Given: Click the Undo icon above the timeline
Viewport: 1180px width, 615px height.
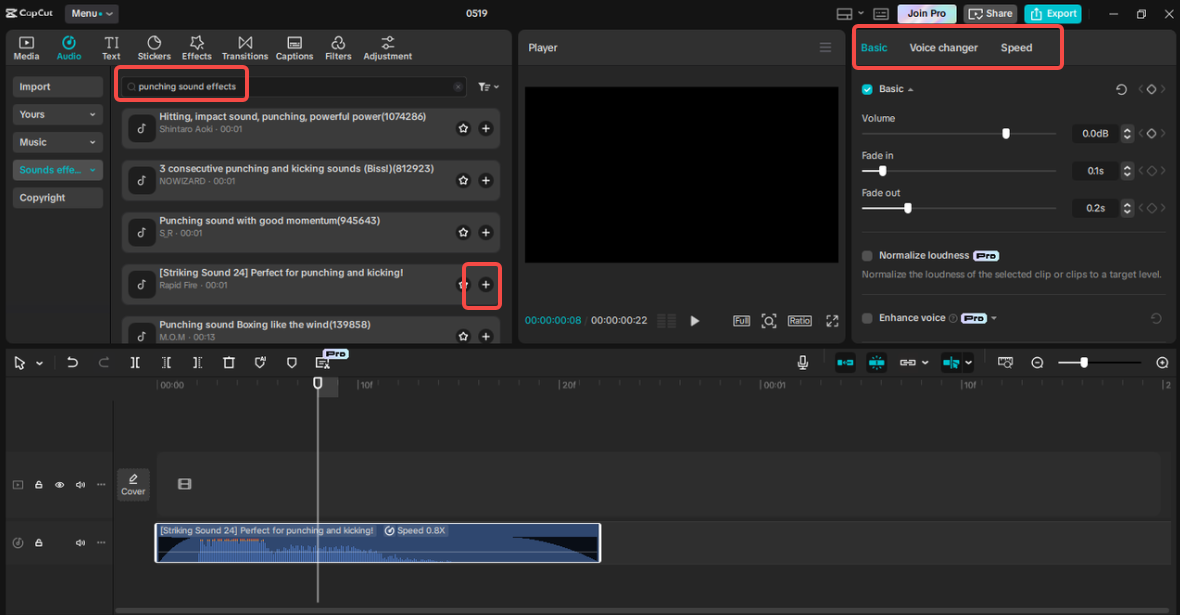Looking at the screenshot, I should [72, 362].
